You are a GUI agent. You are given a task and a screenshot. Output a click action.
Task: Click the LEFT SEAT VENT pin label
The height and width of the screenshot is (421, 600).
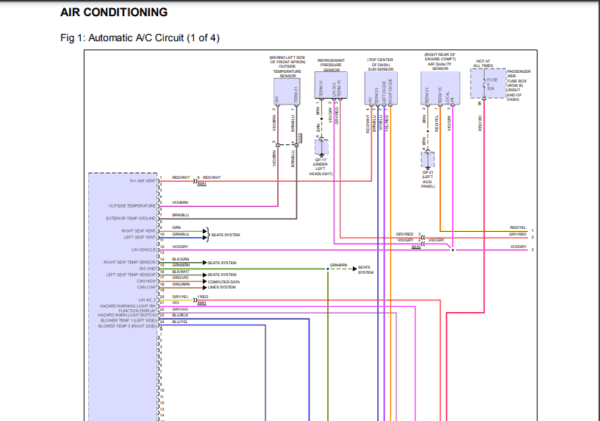140,237
